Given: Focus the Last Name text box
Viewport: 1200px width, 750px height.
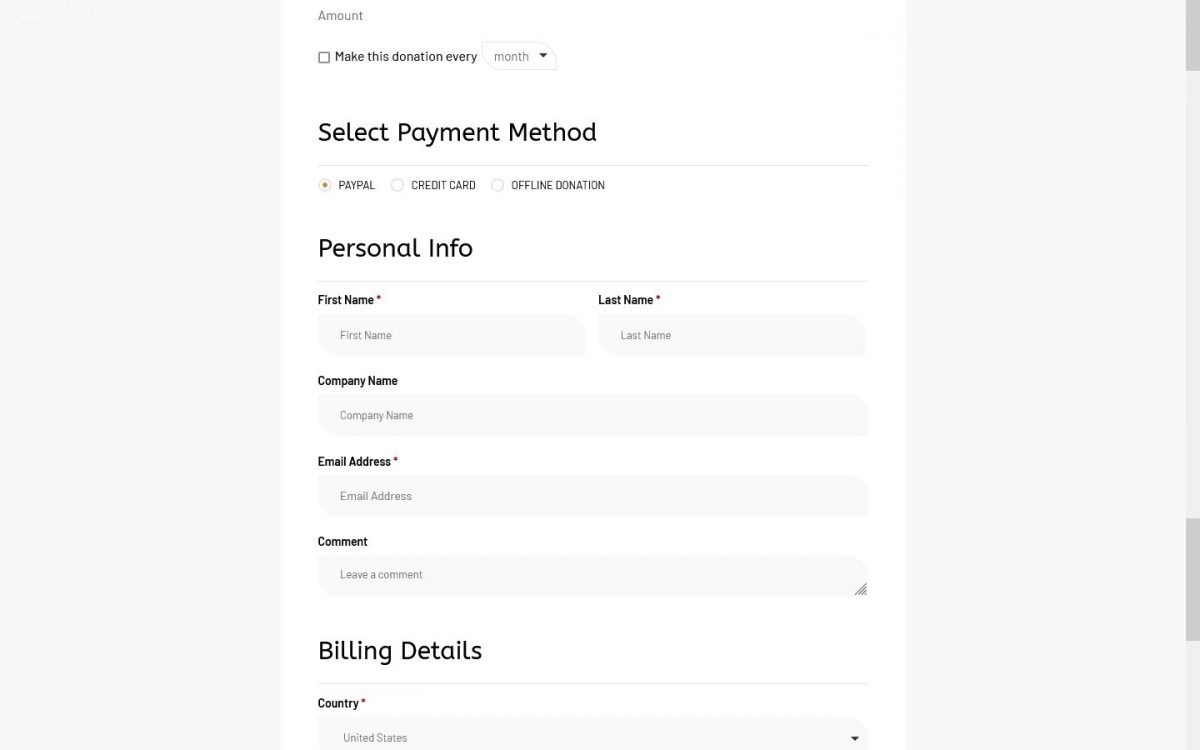Looking at the screenshot, I should (x=731, y=335).
